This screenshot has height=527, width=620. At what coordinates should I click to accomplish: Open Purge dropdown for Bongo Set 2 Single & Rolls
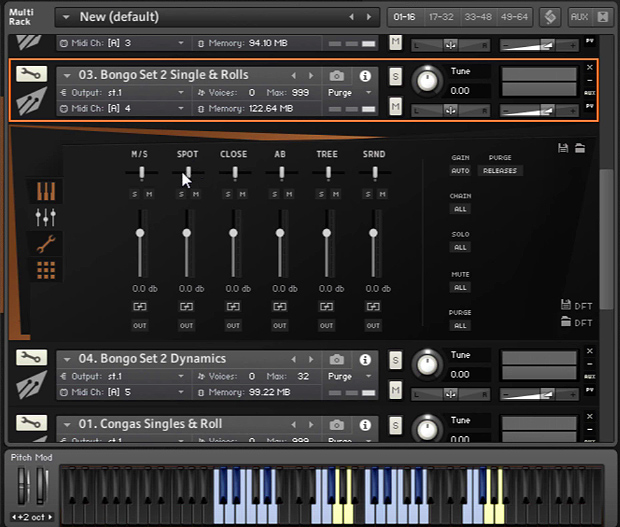pos(369,93)
